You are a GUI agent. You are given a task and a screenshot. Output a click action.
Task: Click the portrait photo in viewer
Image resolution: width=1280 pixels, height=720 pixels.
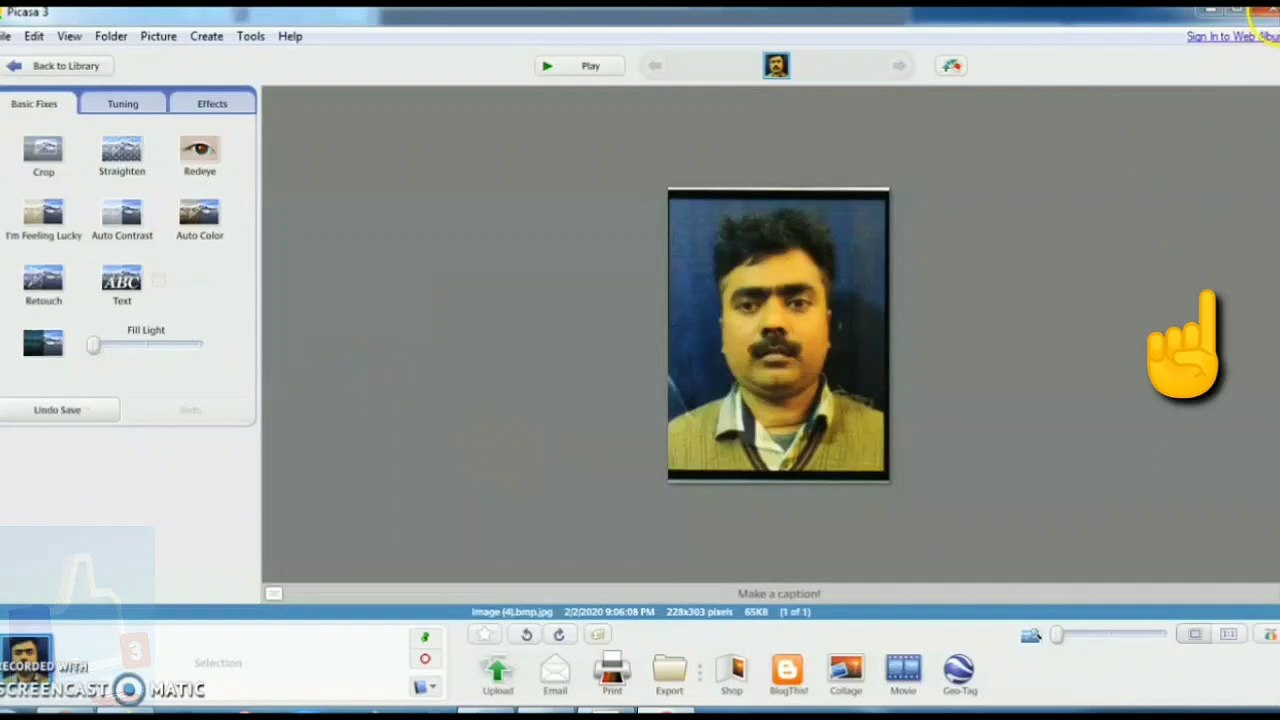778,335
